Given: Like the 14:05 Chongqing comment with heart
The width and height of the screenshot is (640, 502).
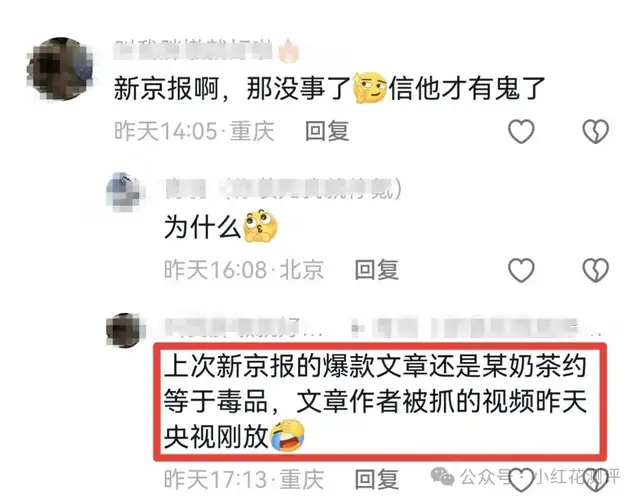Looking at the screenshot, I should tap(521, 131).
